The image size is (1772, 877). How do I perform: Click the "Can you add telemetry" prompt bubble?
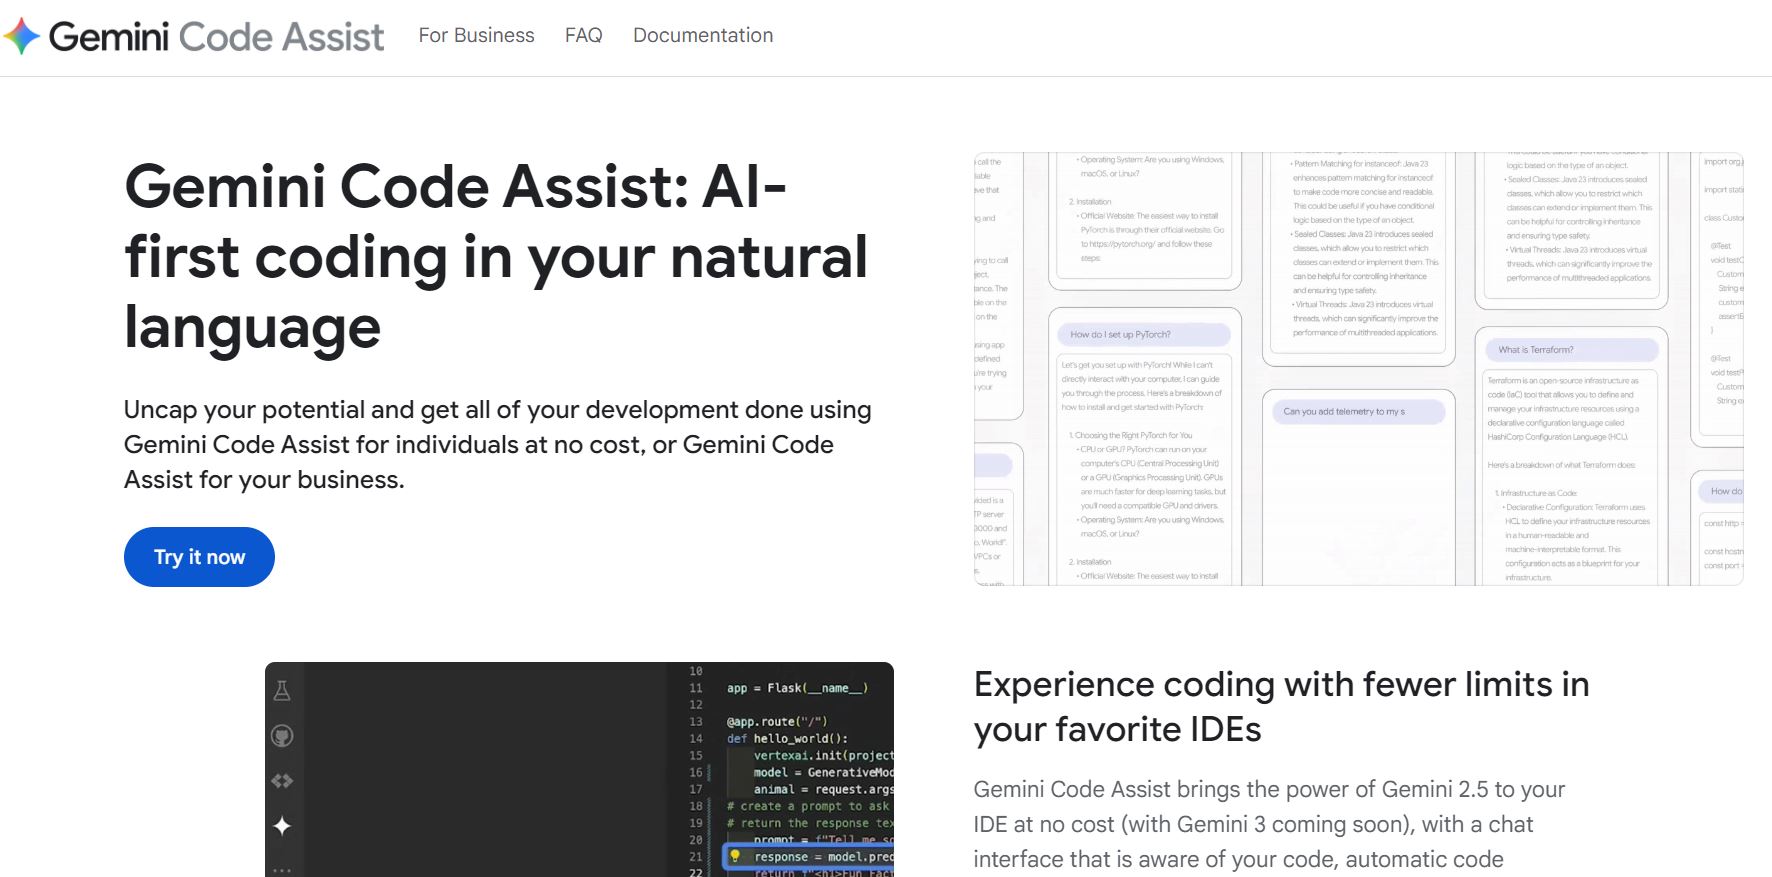pos(1353,412)
